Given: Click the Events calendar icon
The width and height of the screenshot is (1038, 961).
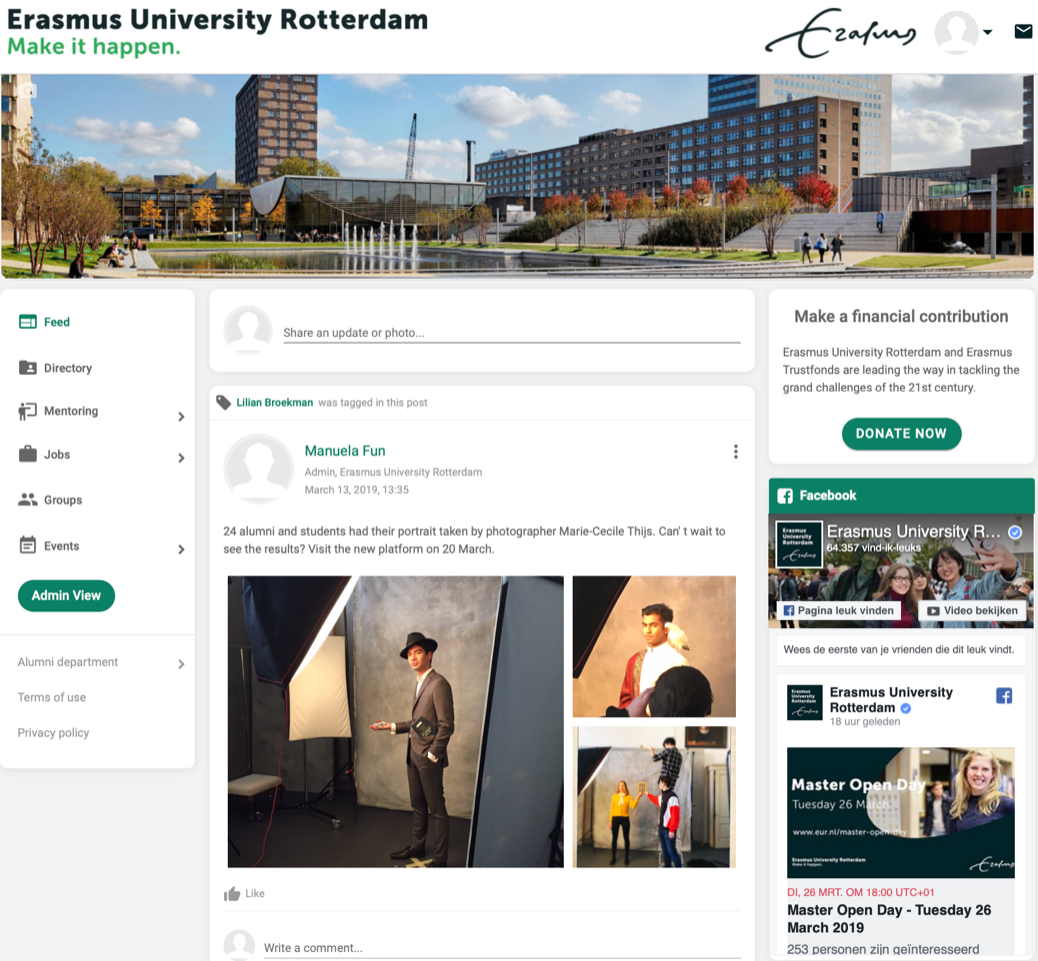Looking at the screenshot, I should 28,545.
